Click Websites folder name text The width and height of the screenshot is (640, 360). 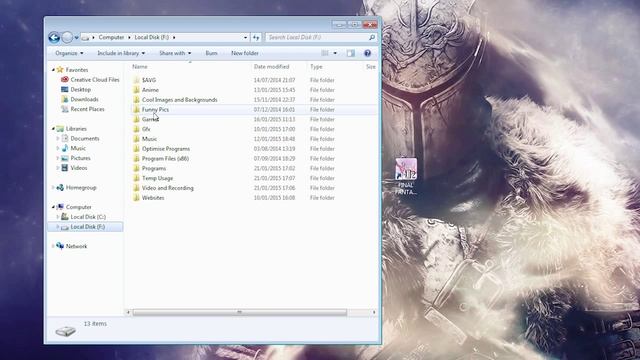(153, 198)
